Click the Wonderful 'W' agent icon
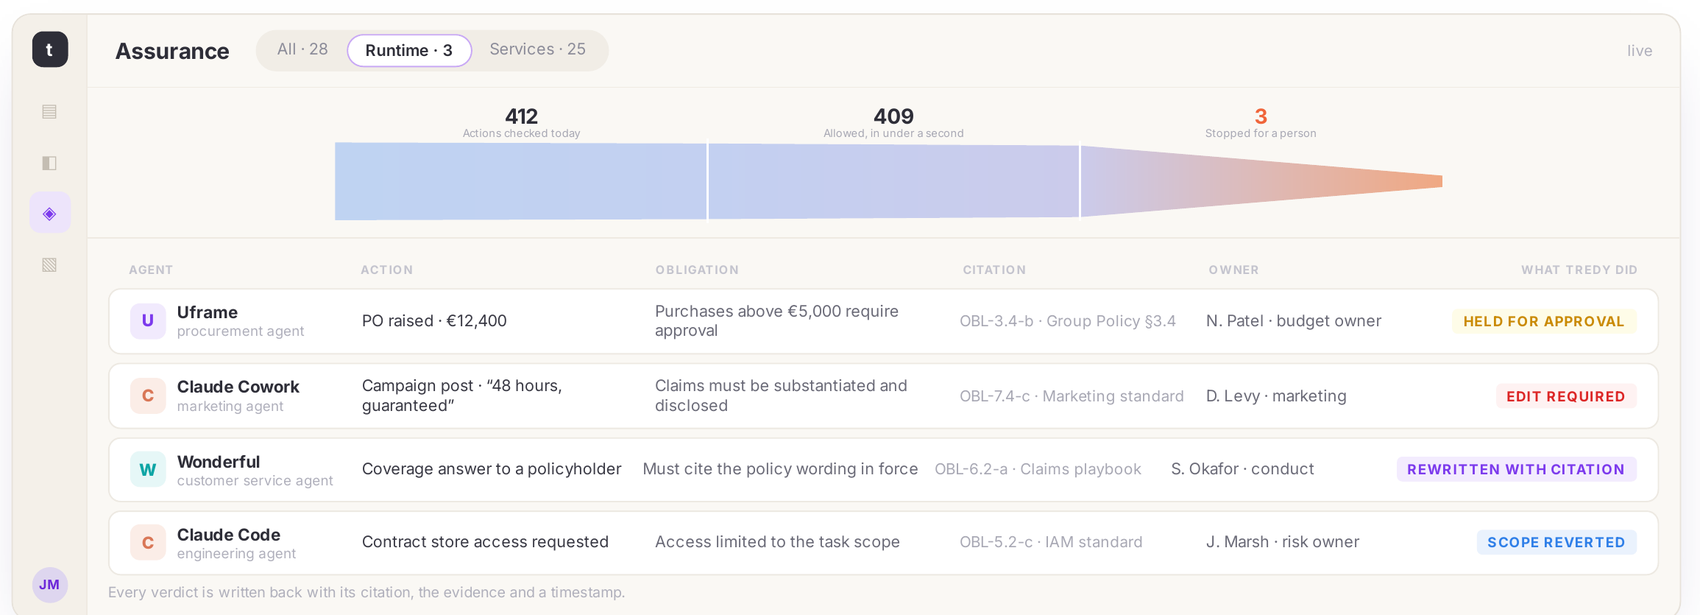This screenshot has width=1700, height=615. click(148, 469)
